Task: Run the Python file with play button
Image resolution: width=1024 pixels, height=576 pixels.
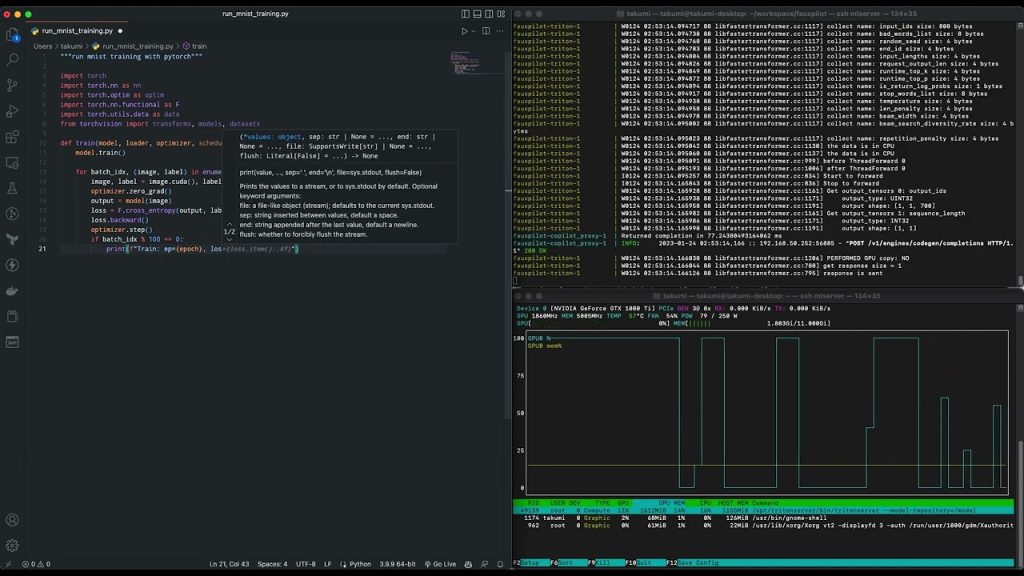Action: 464,31
